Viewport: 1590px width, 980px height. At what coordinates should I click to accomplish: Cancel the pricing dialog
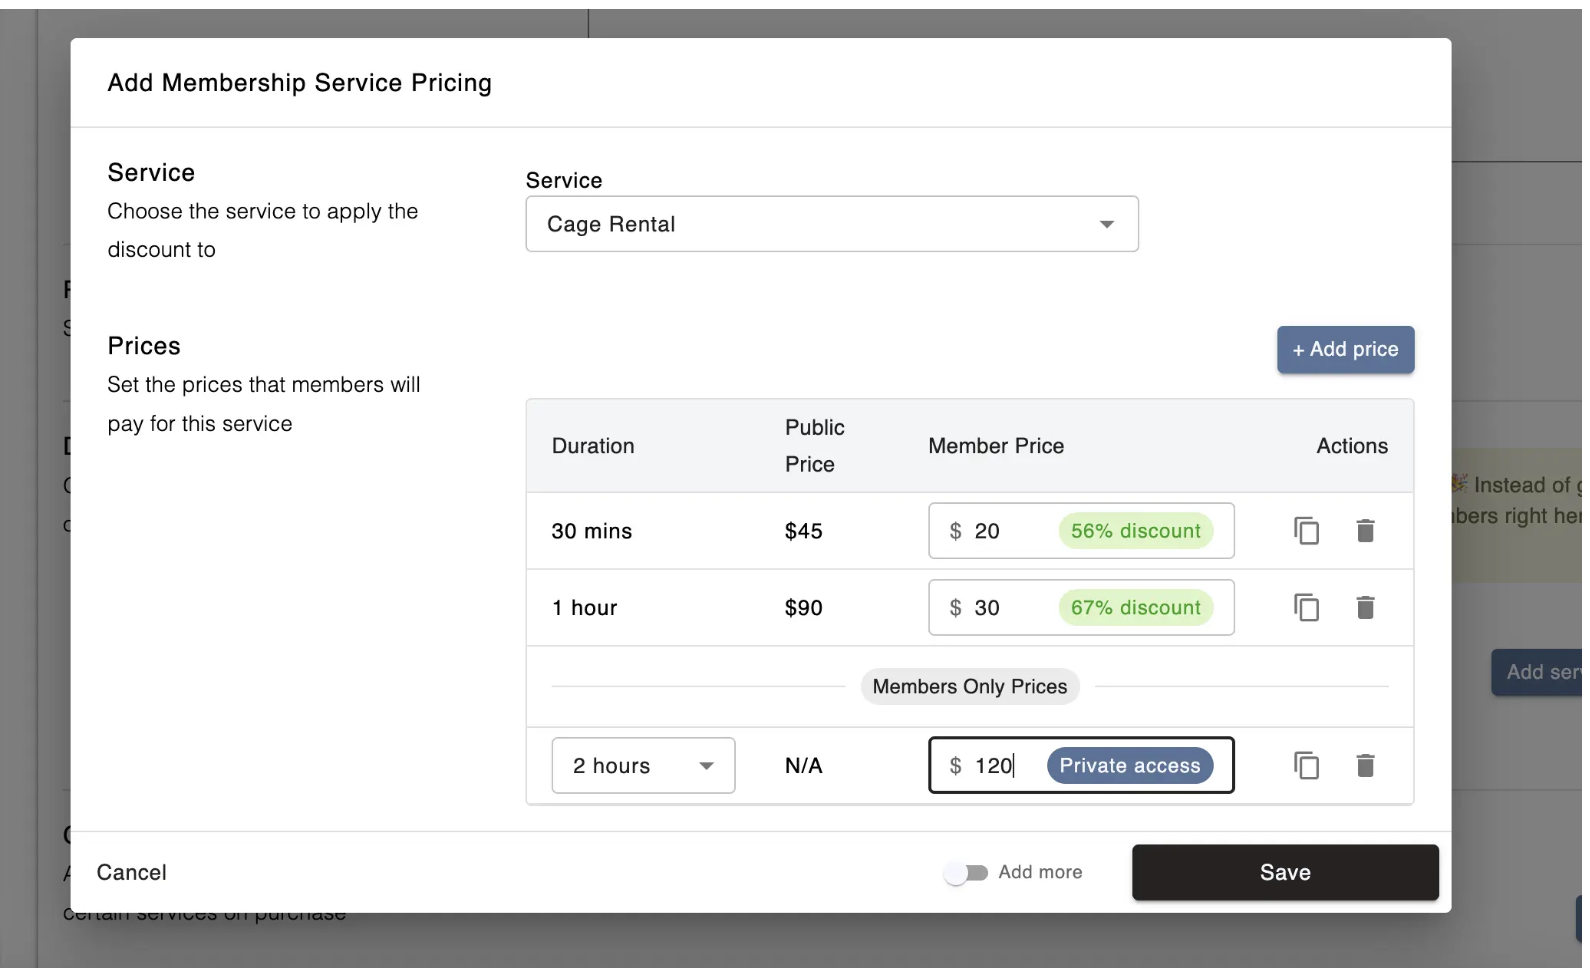[x=132, y=873]
